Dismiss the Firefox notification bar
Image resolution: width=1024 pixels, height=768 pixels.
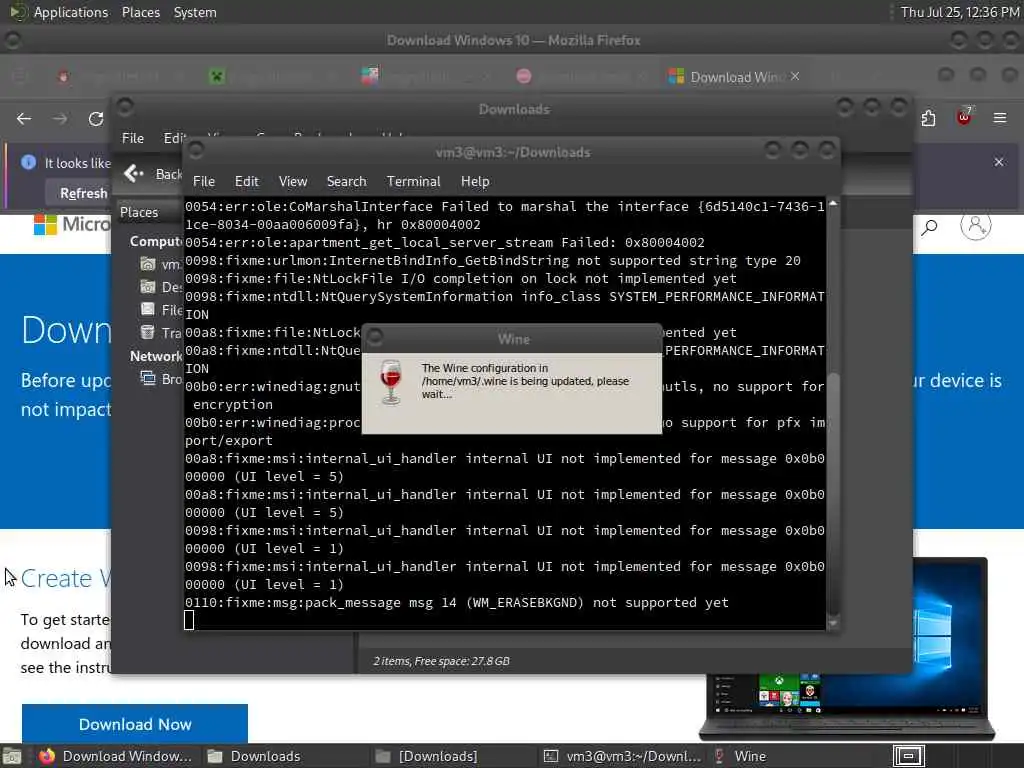click(999, 161)
